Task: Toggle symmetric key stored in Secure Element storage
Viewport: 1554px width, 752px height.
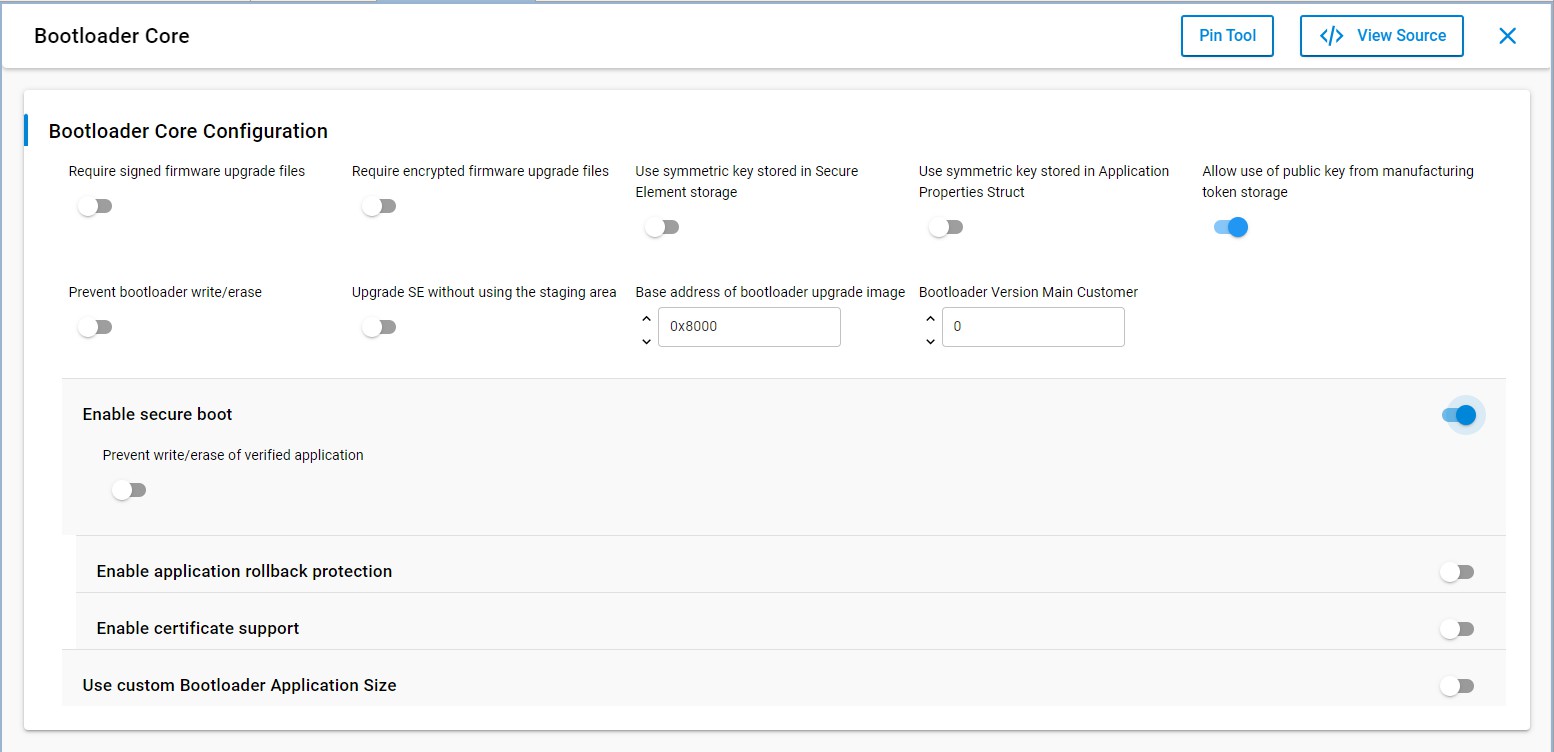Action: [662, 227]
